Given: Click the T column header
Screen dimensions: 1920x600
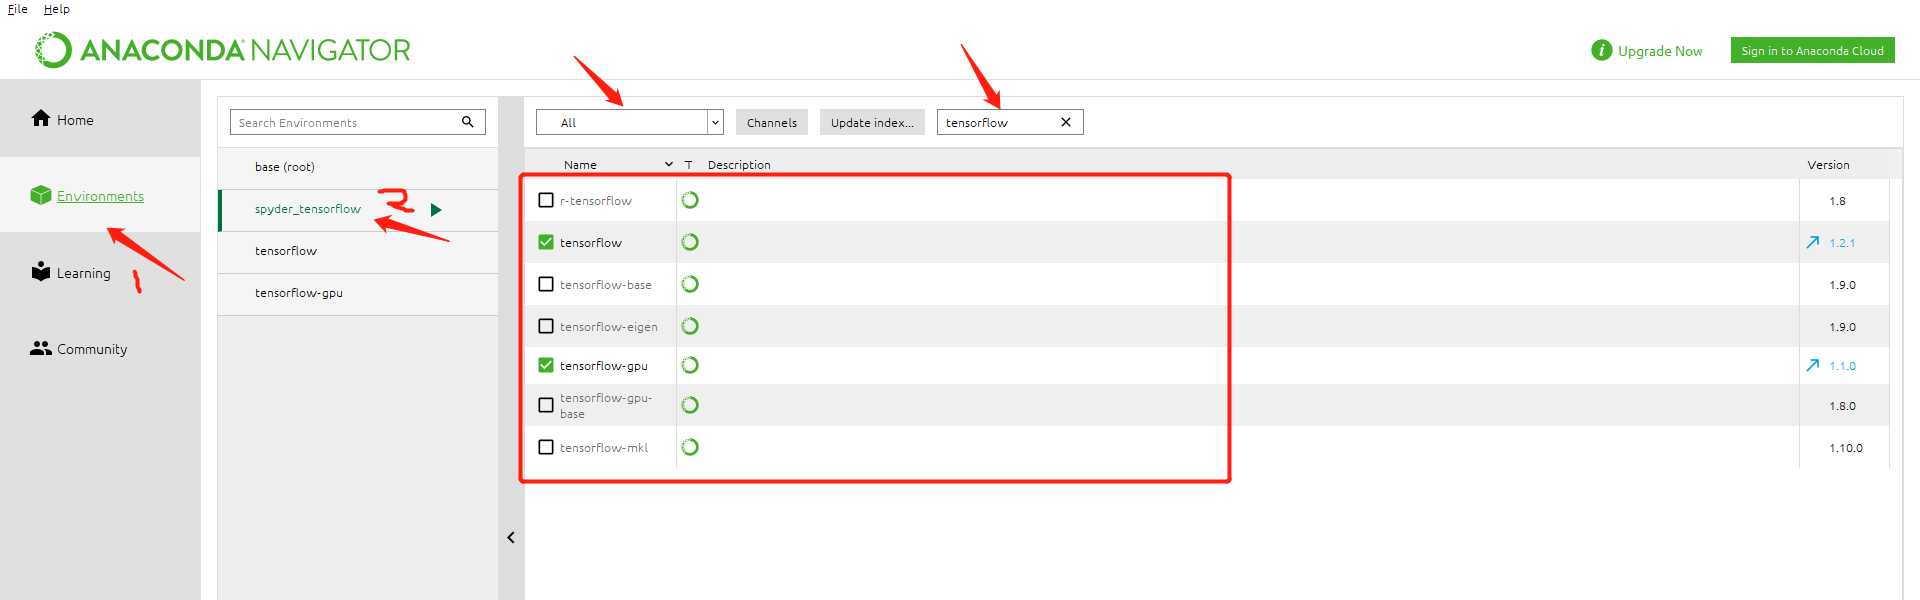Looking at the screenshot, I should 688,165.
